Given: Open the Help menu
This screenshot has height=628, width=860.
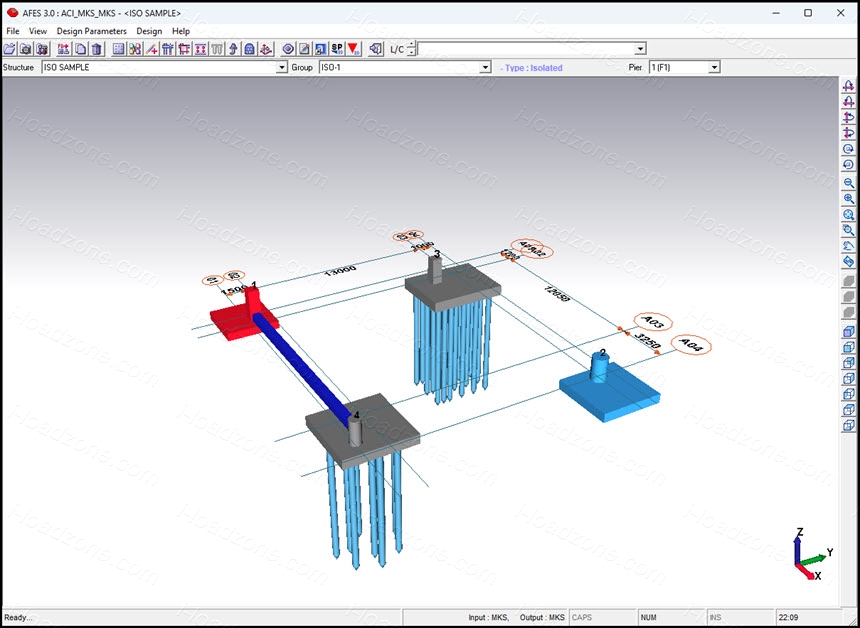Looking at the screenshot, I should [181, 31].
